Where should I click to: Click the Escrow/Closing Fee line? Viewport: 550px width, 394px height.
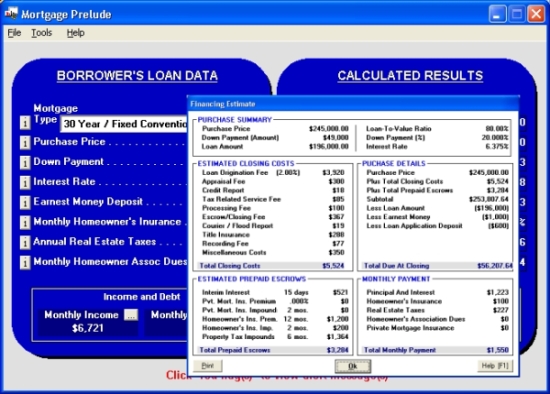[273, 217]
